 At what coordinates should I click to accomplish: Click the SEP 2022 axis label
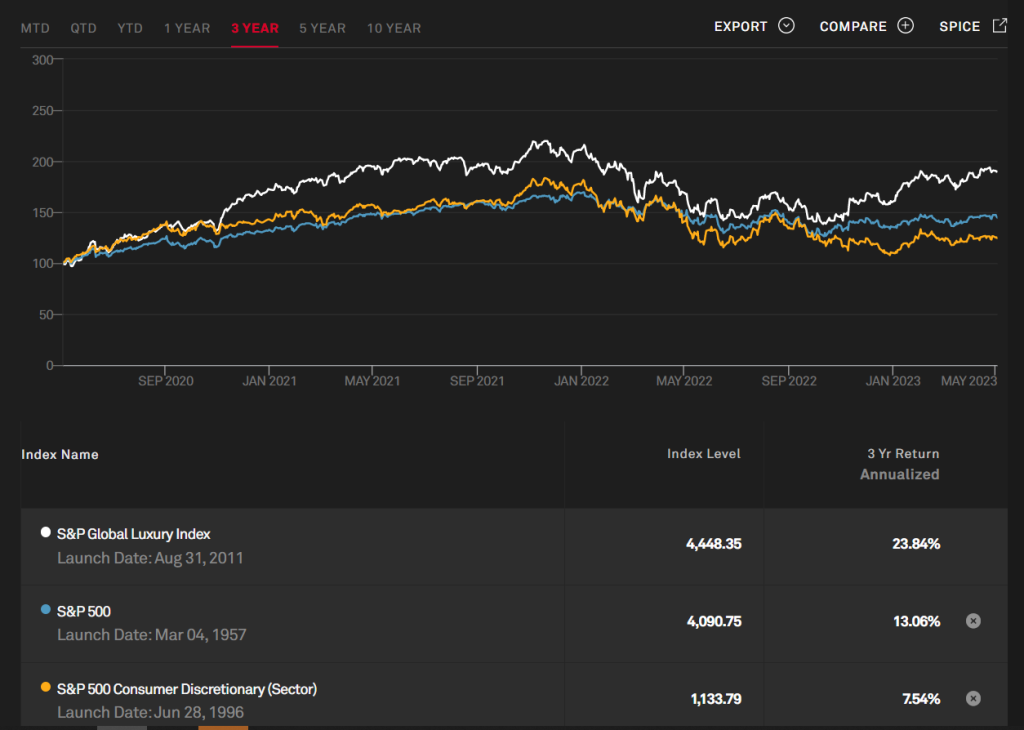[x=789, y=381]
